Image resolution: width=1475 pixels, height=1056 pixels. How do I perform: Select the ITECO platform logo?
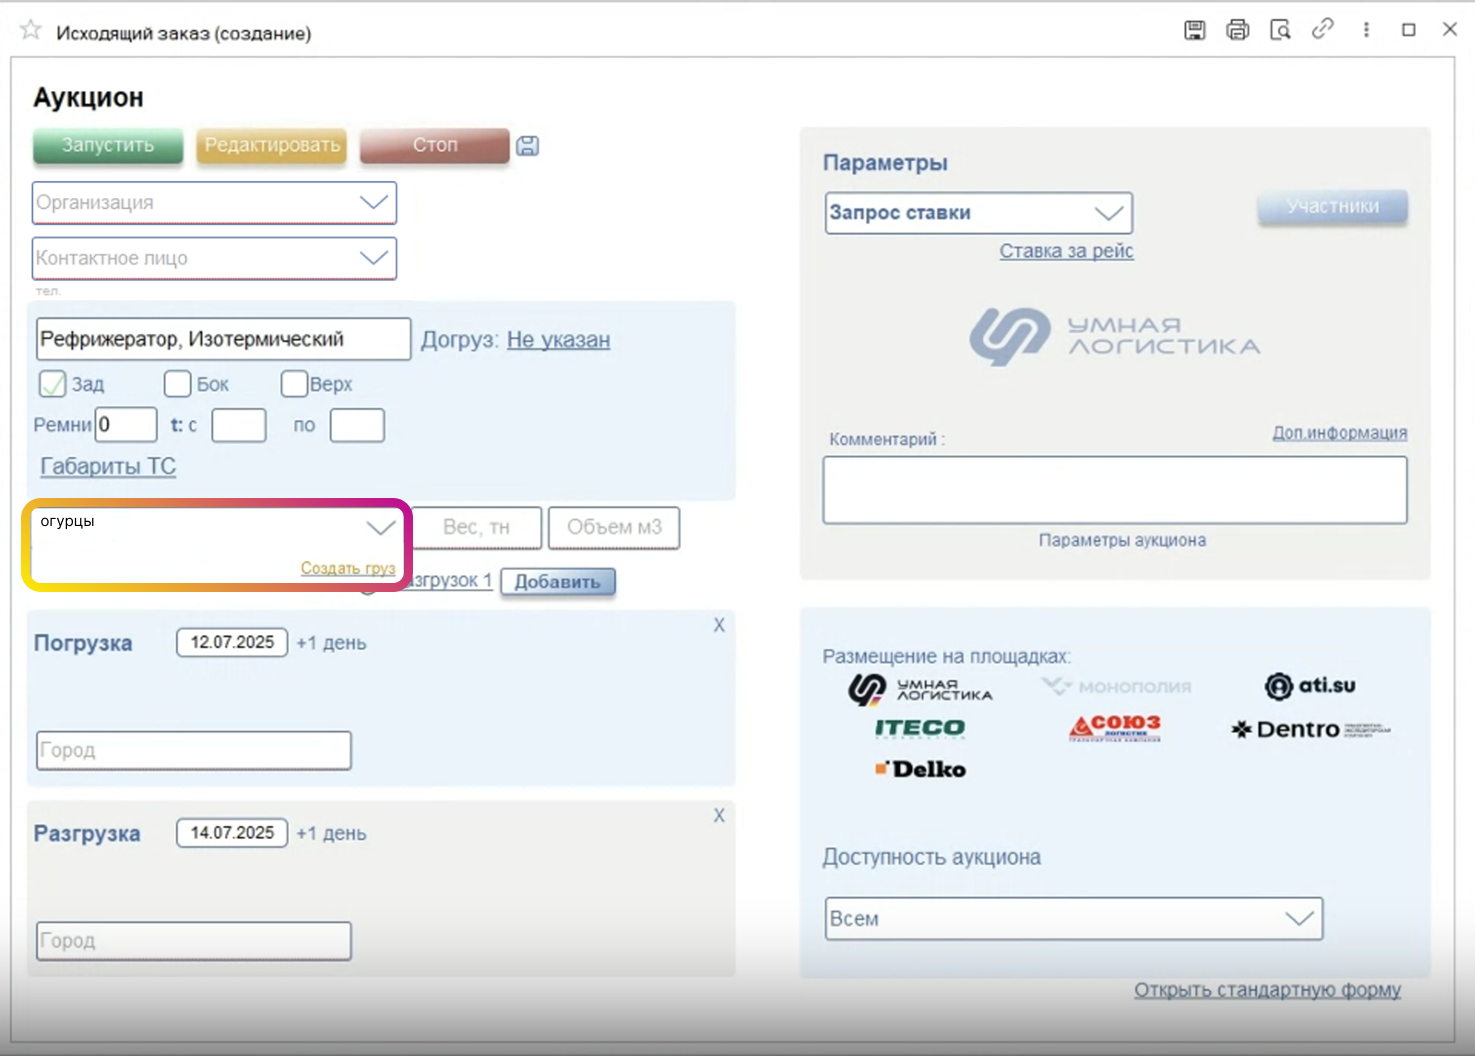[x=920, y=728]
